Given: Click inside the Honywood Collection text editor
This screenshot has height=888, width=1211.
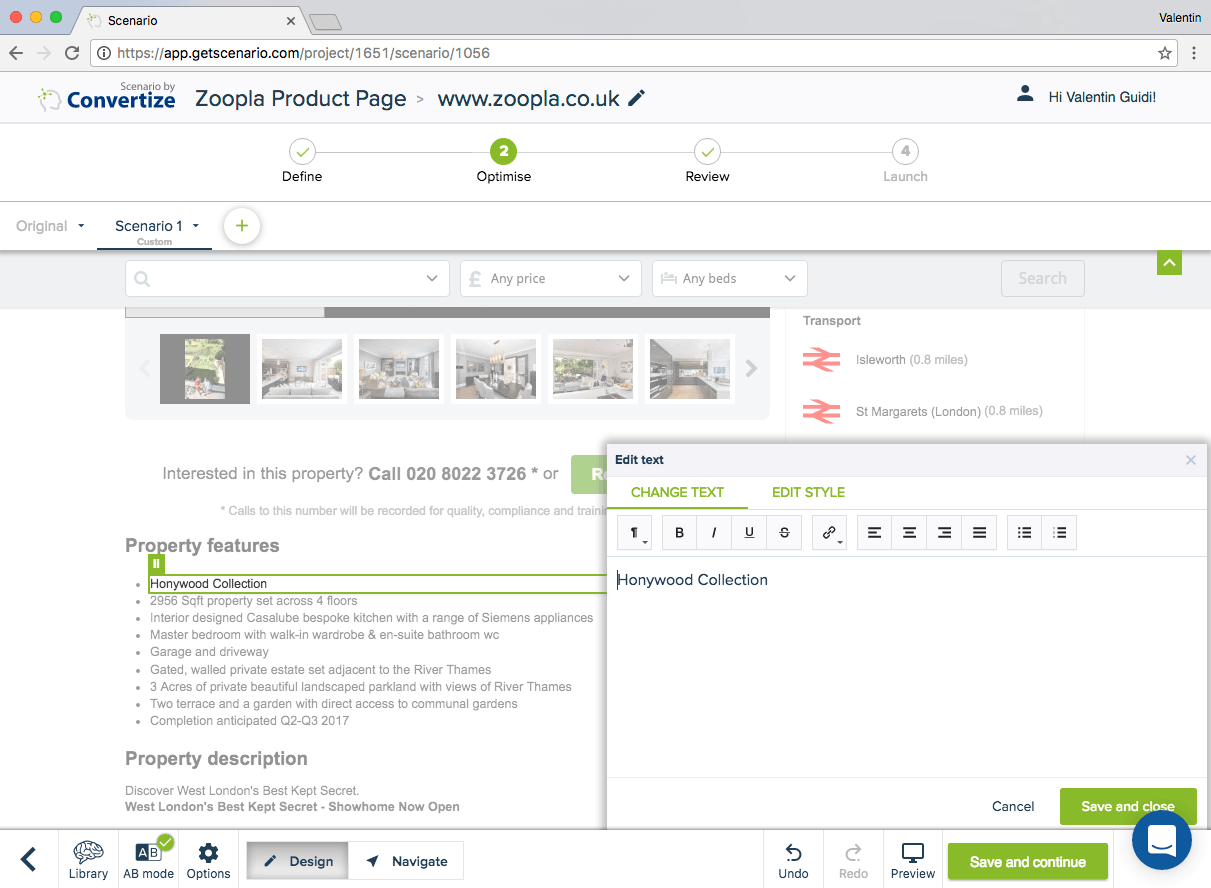Looking at the screenshot, I should (x=907, y=667).
